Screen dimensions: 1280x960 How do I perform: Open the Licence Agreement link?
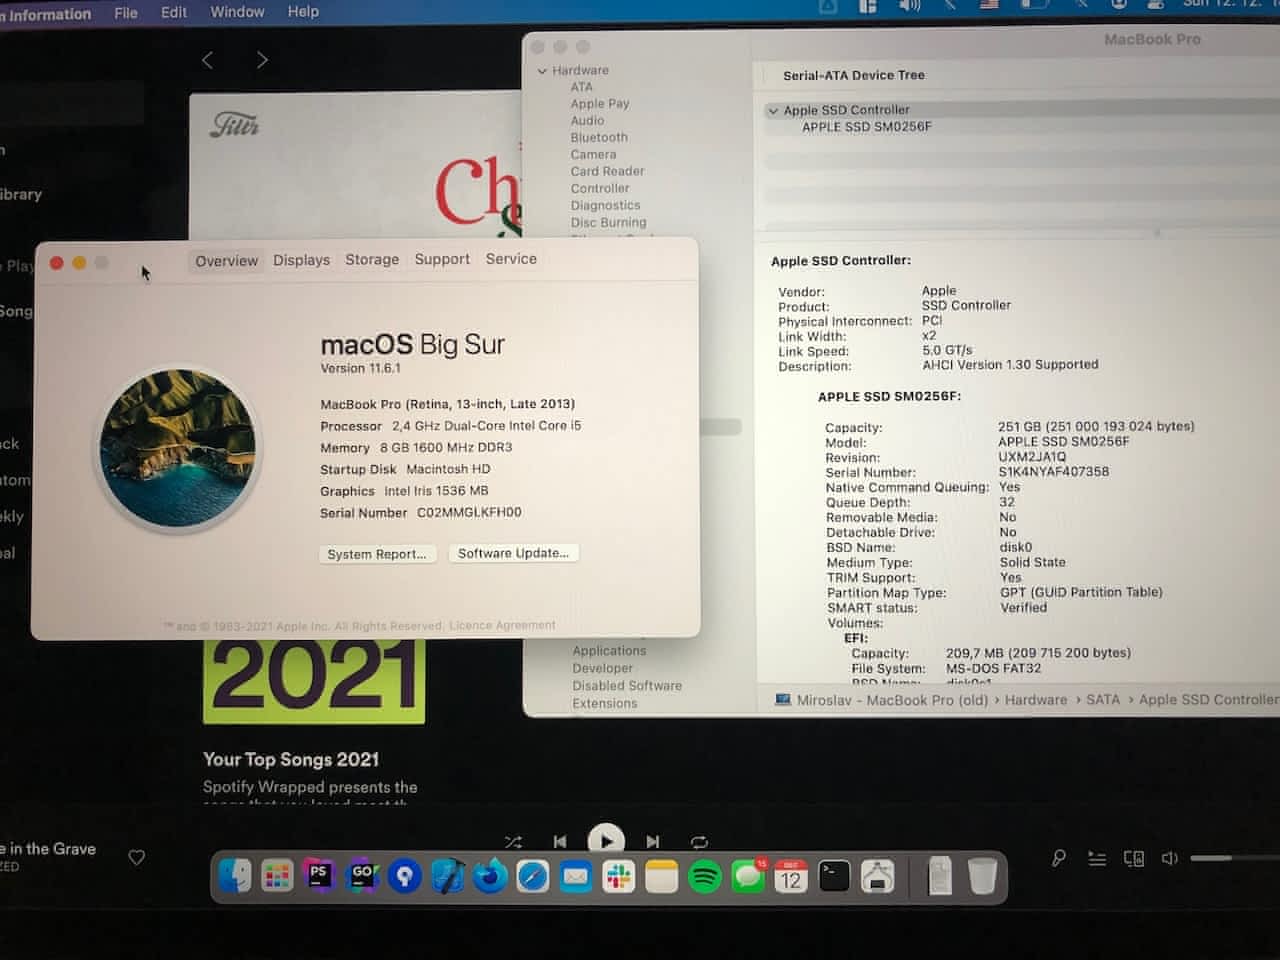tap(502, 625)
